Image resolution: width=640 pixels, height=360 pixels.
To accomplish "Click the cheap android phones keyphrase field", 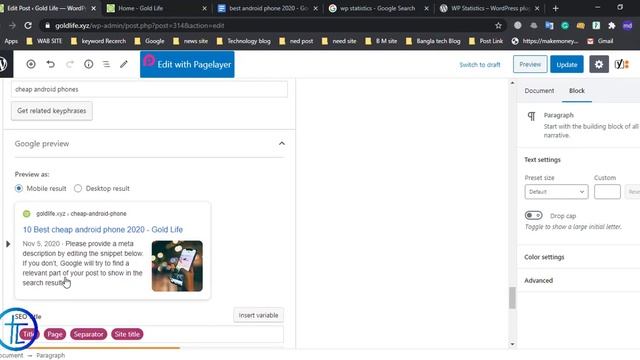I will tap(149, 89).
